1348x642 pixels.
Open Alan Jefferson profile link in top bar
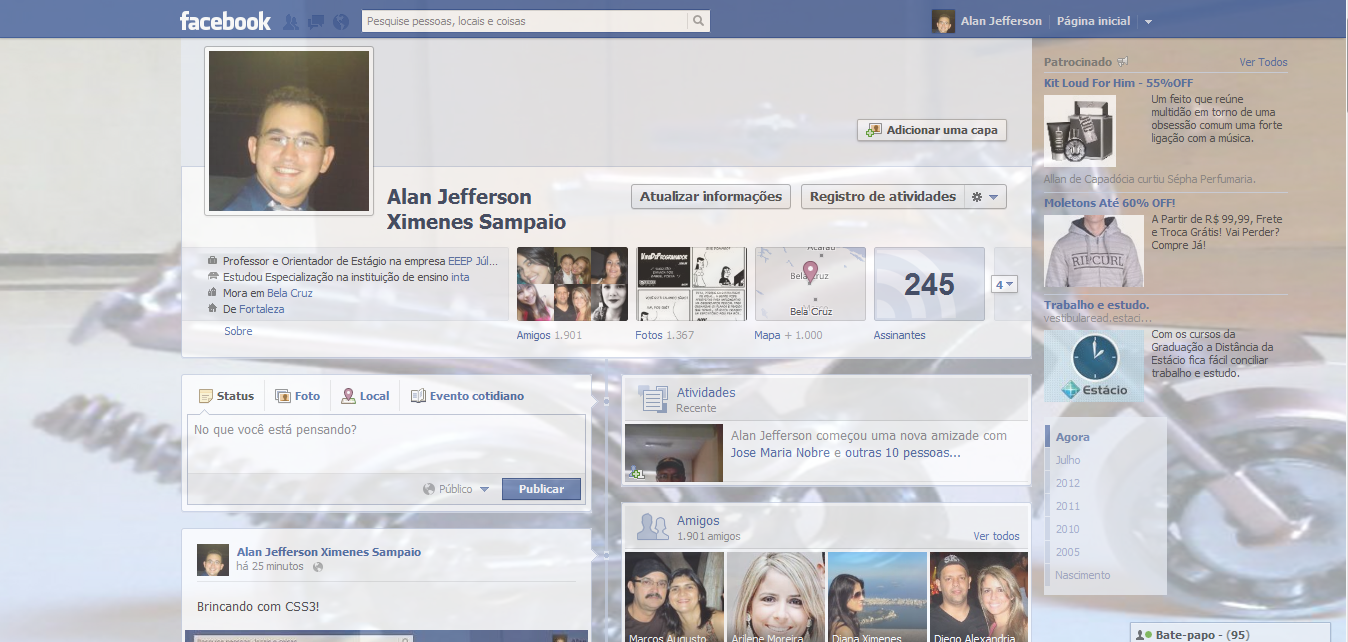1001,21
